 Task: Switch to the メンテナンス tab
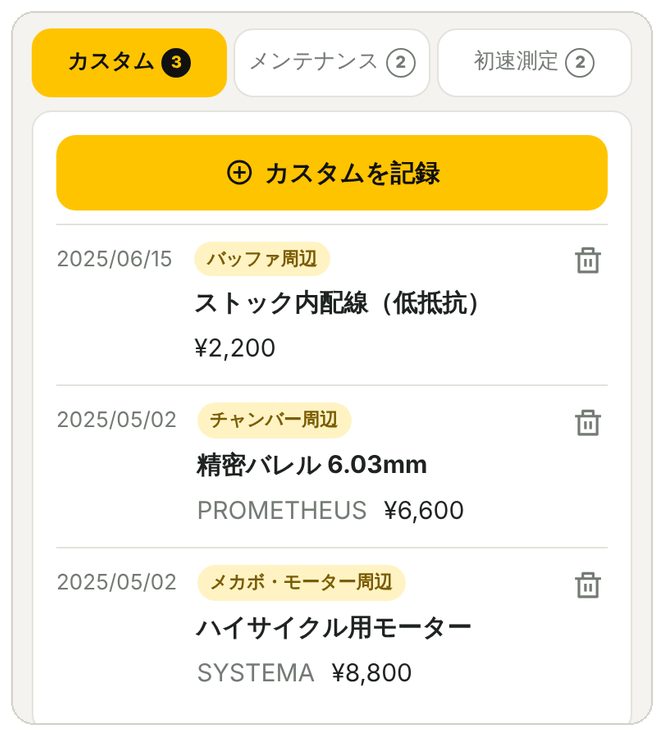pyautogui.click(x=332, y=63)
